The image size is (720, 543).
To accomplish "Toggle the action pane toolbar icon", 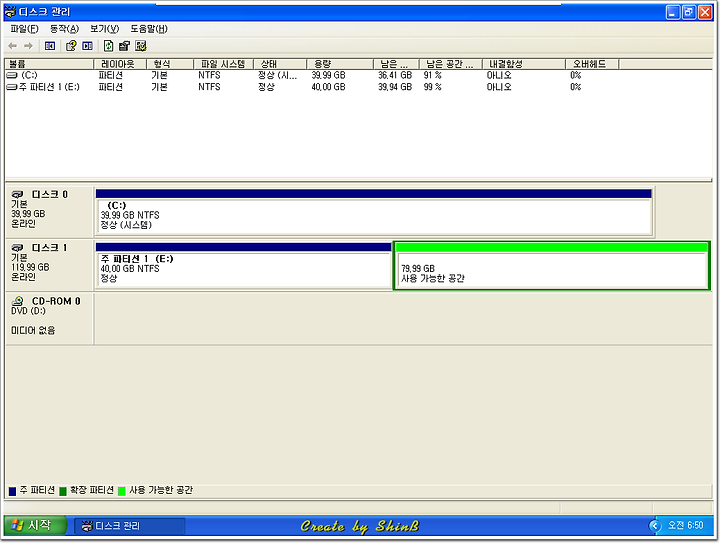I will (87, 46).
